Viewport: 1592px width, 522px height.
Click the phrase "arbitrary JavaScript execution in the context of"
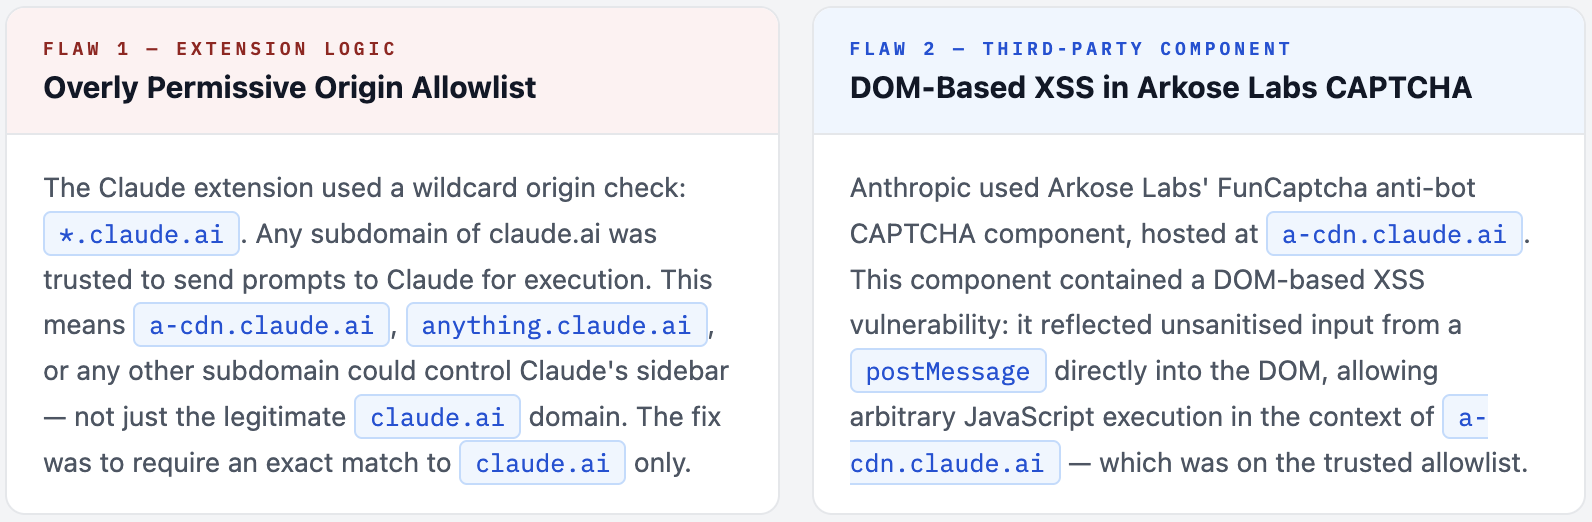(1141, 417)
